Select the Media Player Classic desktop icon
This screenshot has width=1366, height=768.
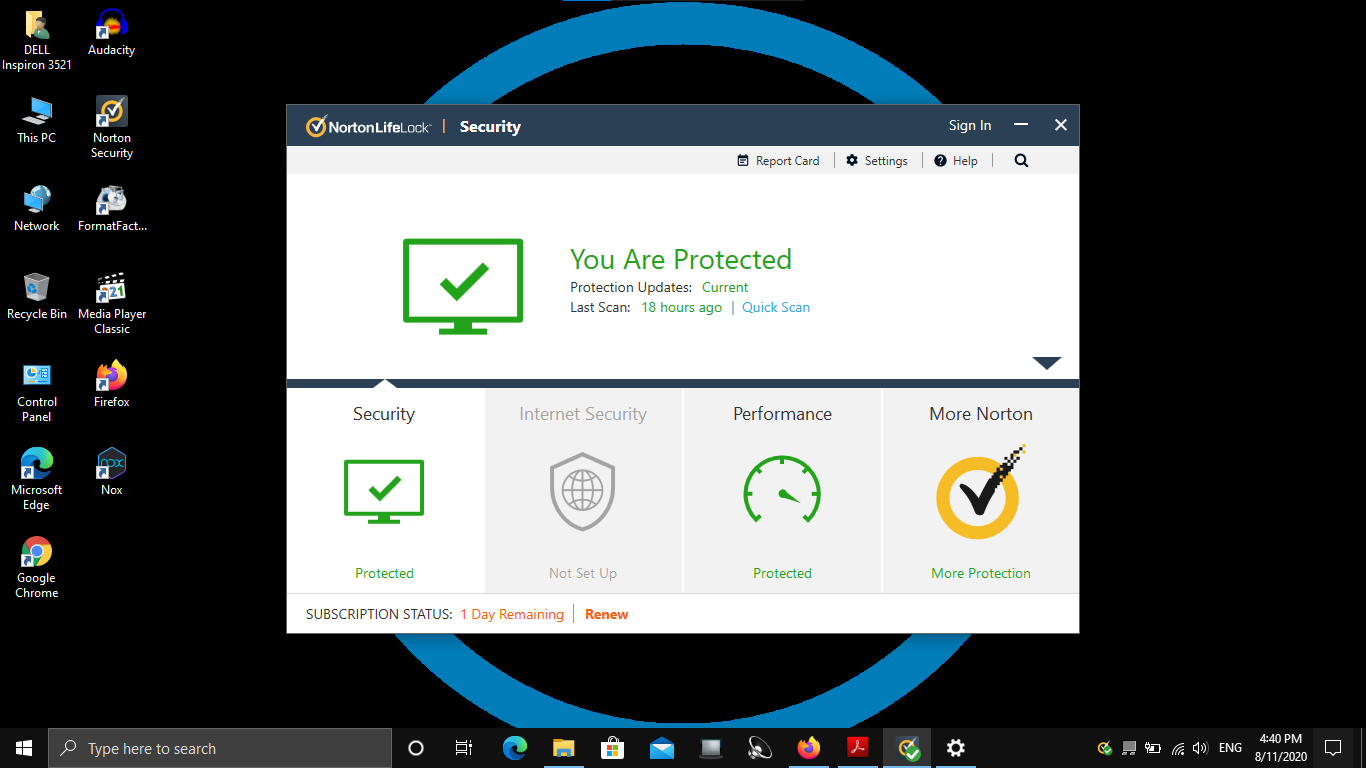tap(112, 304)
